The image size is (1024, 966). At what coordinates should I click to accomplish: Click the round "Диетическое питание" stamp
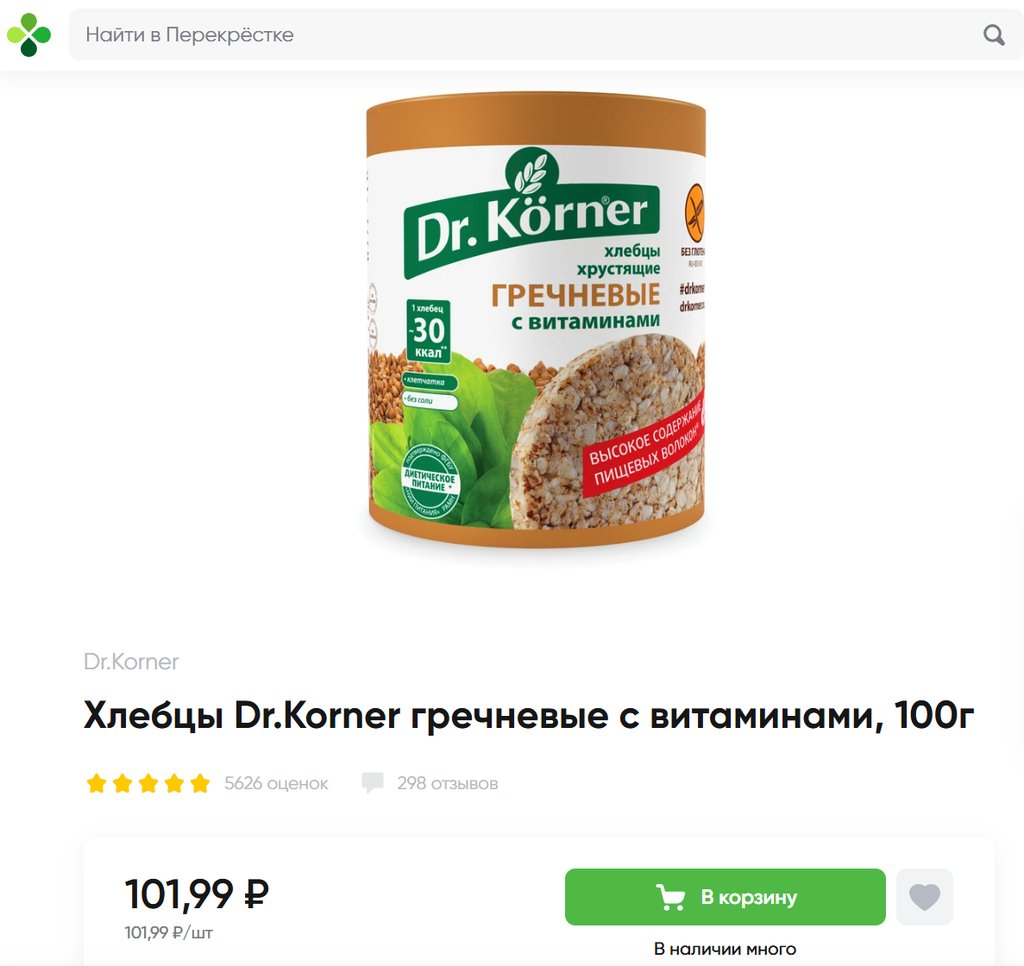point(429,482)
